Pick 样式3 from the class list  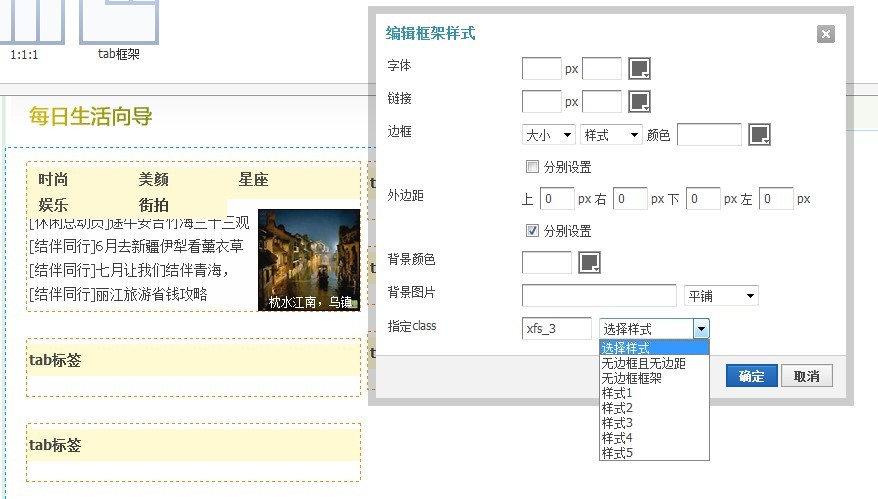654,422
